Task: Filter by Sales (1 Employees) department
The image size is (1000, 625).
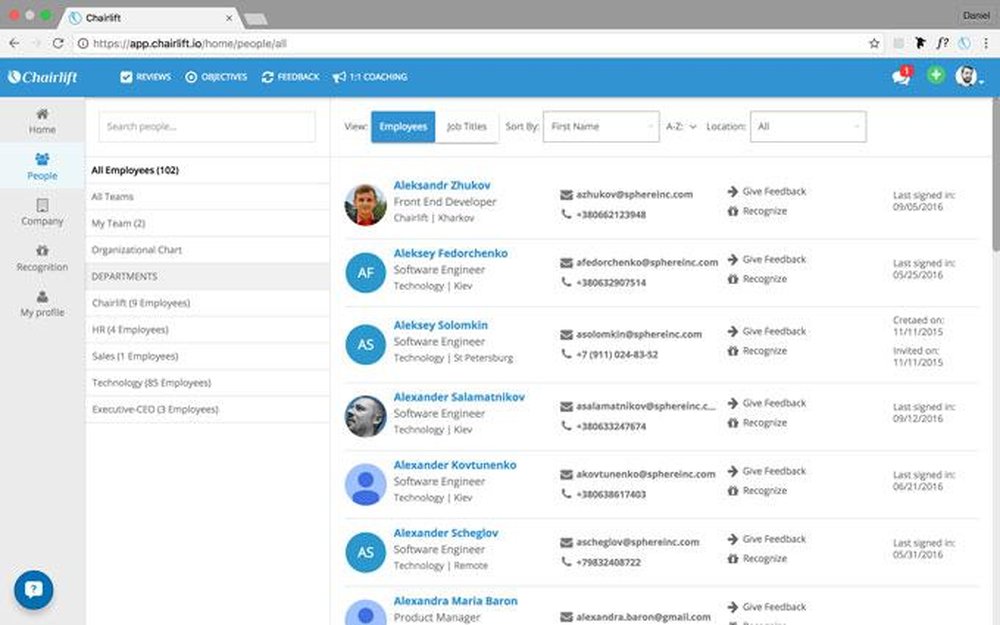Action: pos(207,356)
